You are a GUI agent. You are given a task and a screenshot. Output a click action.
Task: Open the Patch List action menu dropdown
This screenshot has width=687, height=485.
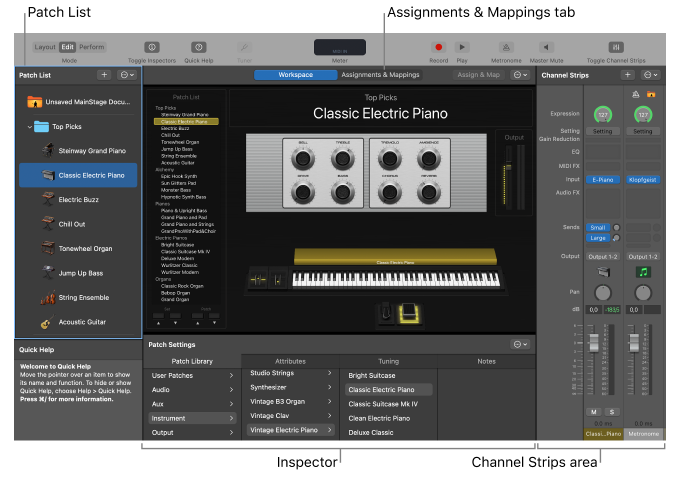click(127, 75)
